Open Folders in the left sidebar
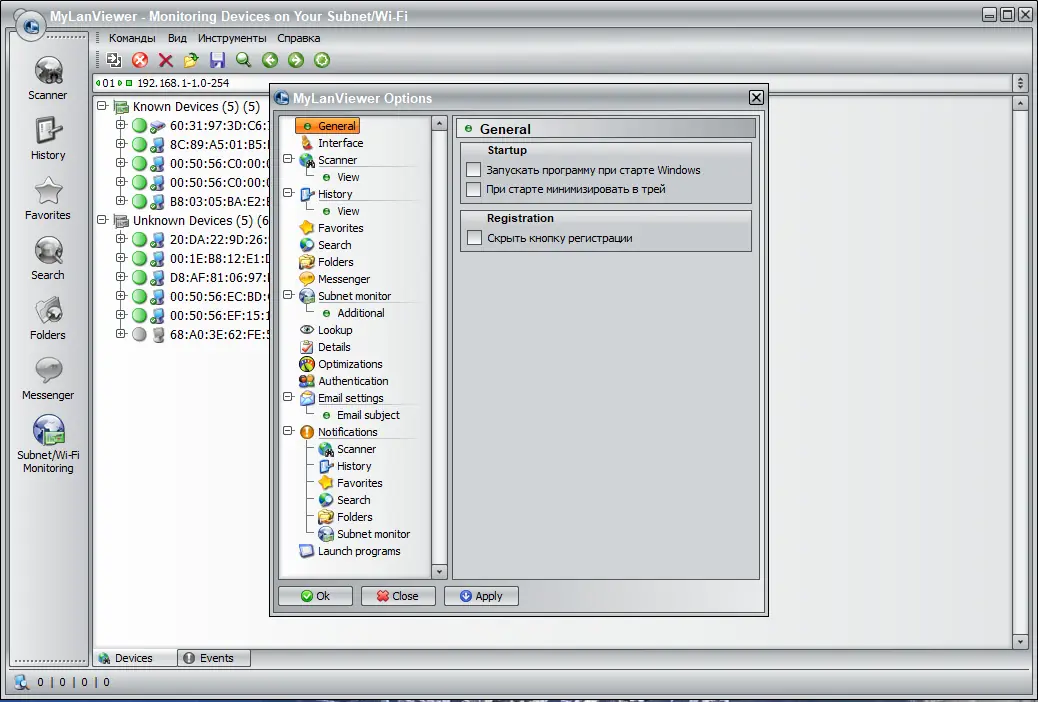 48,319
